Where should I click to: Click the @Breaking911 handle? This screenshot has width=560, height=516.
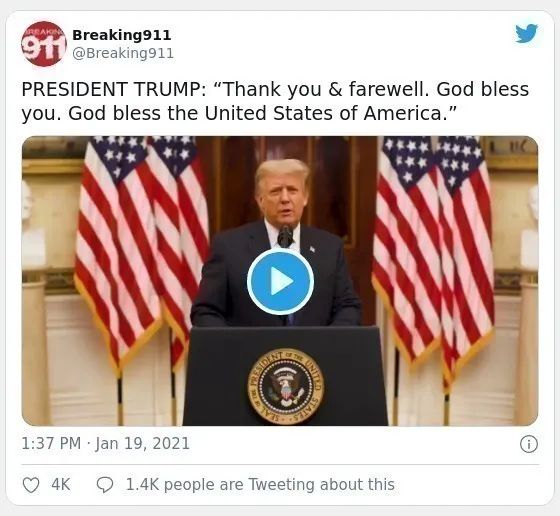[x=123, y=53]
